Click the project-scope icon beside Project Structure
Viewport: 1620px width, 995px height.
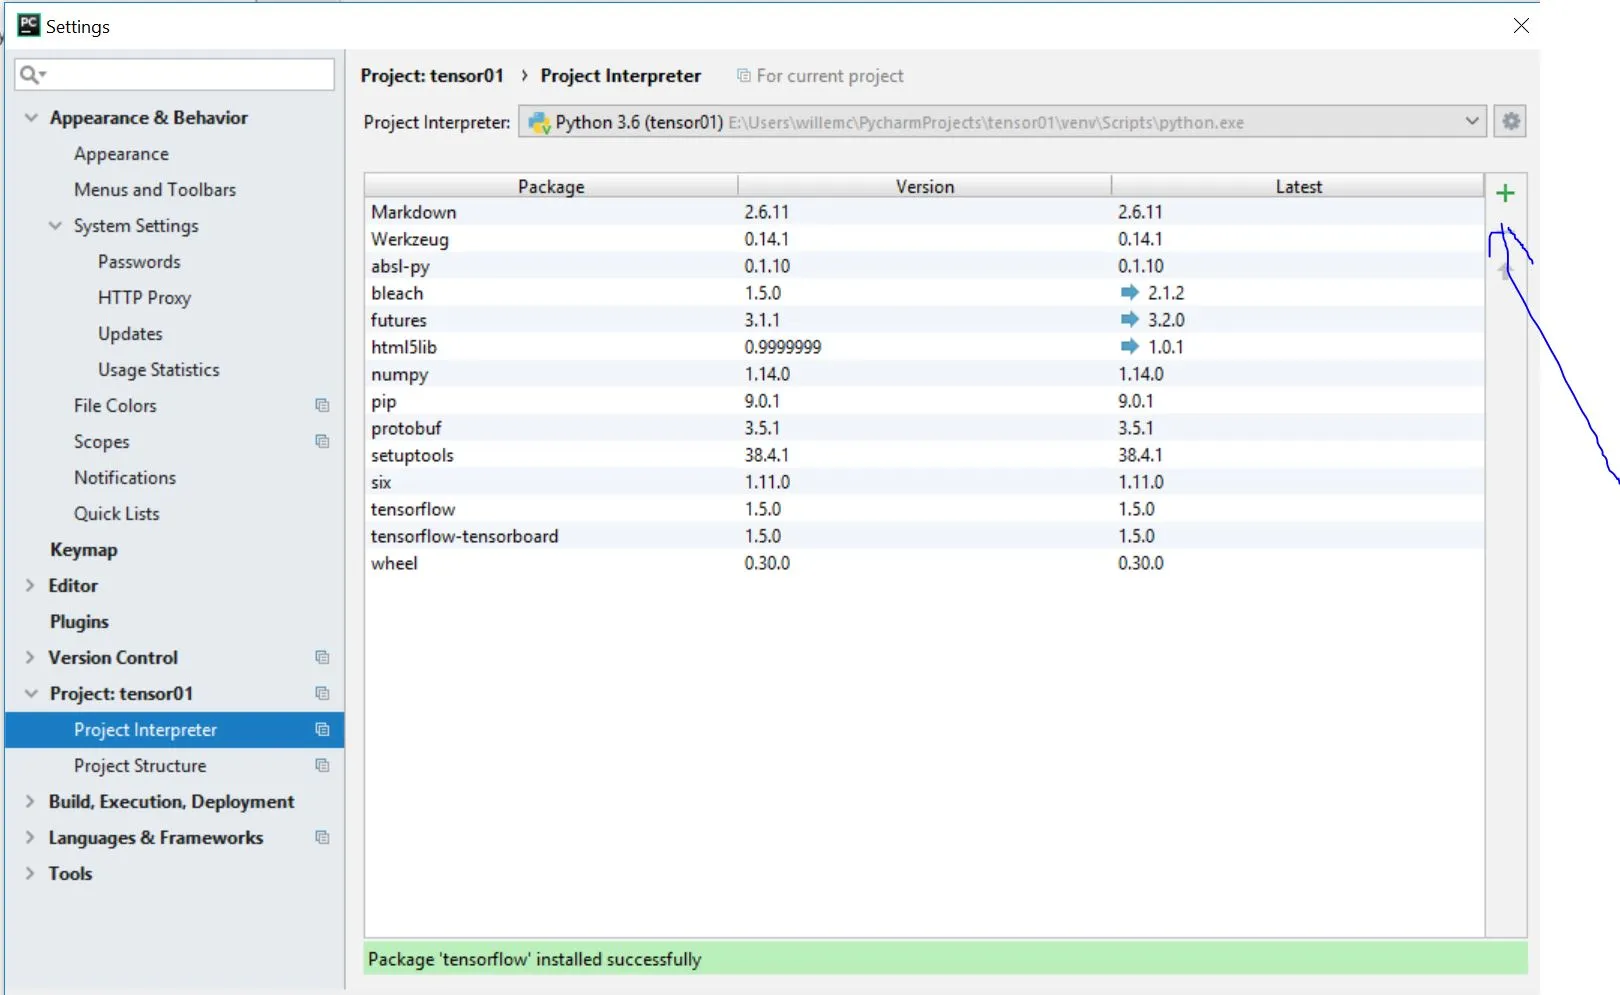point(322,765)
